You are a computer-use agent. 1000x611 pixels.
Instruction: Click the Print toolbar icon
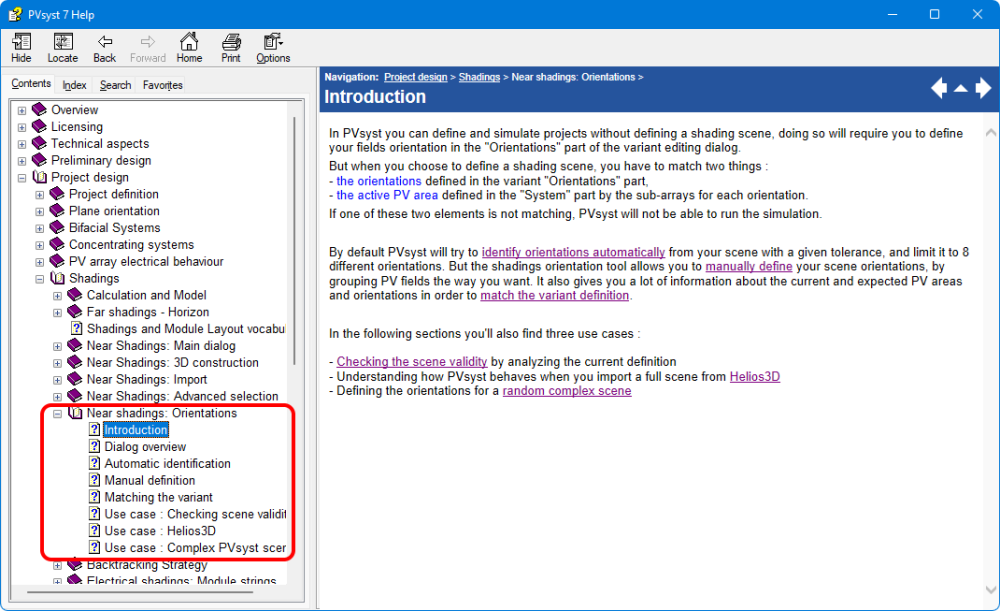[x=231, y=47]
